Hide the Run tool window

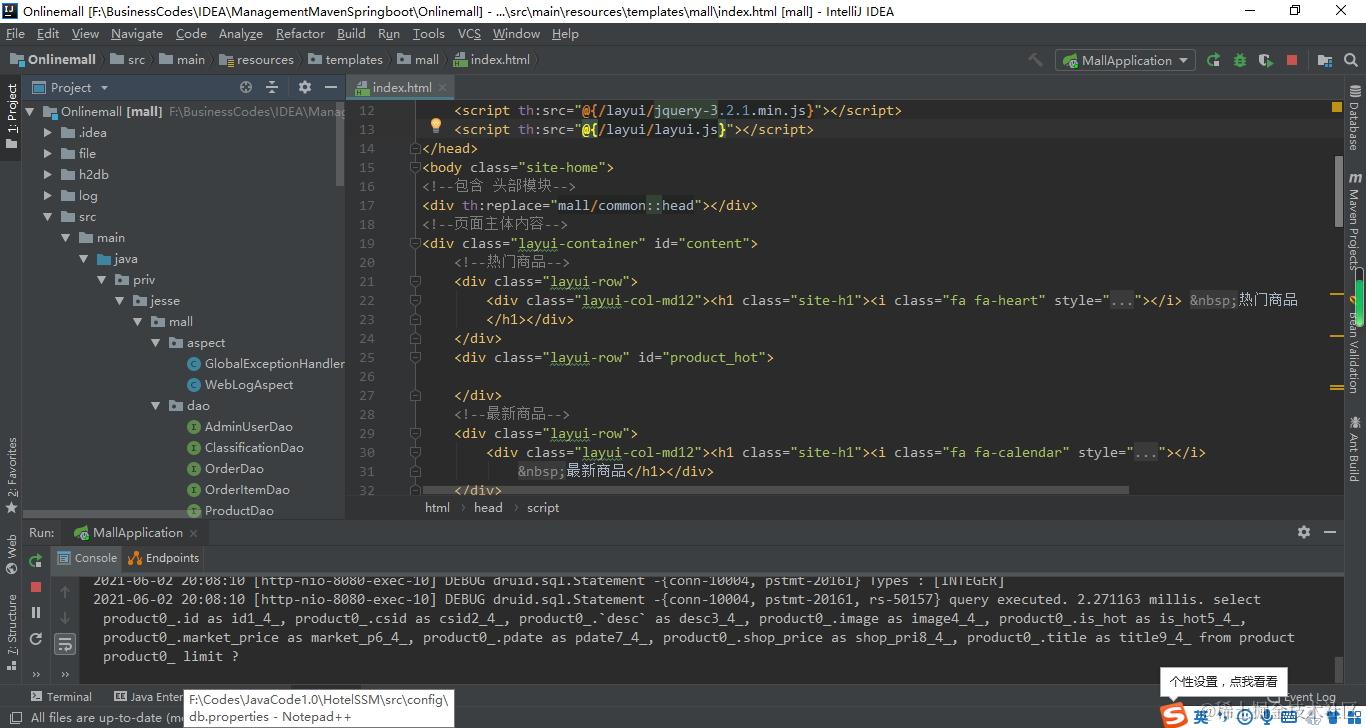[1330, 532]
